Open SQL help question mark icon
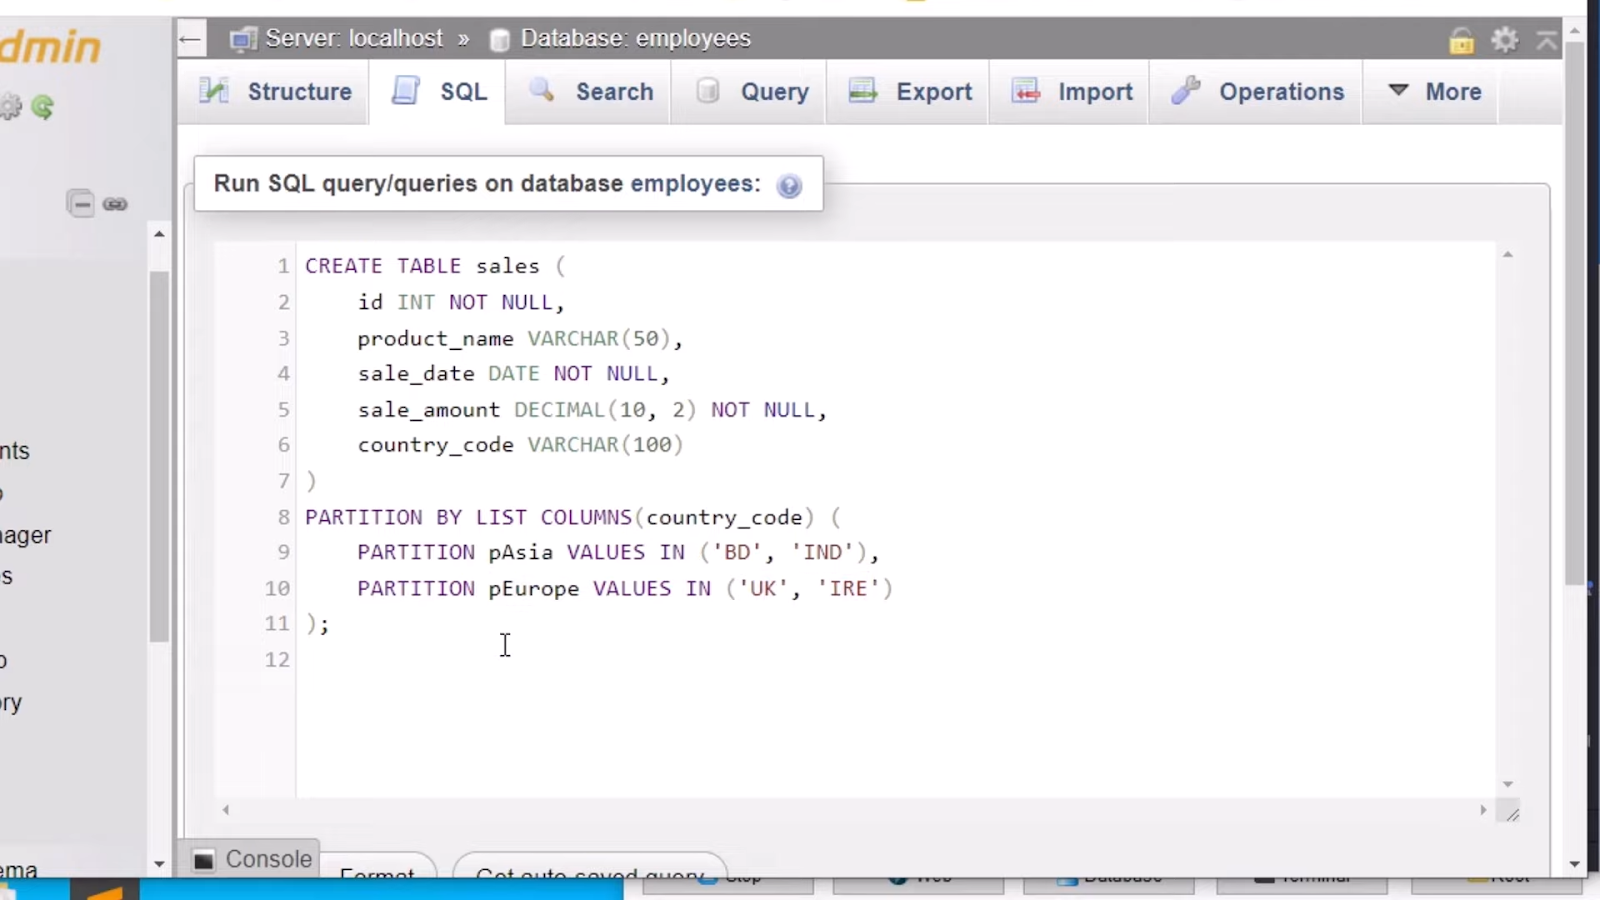 pyautogui.click(x=789, y=186)
